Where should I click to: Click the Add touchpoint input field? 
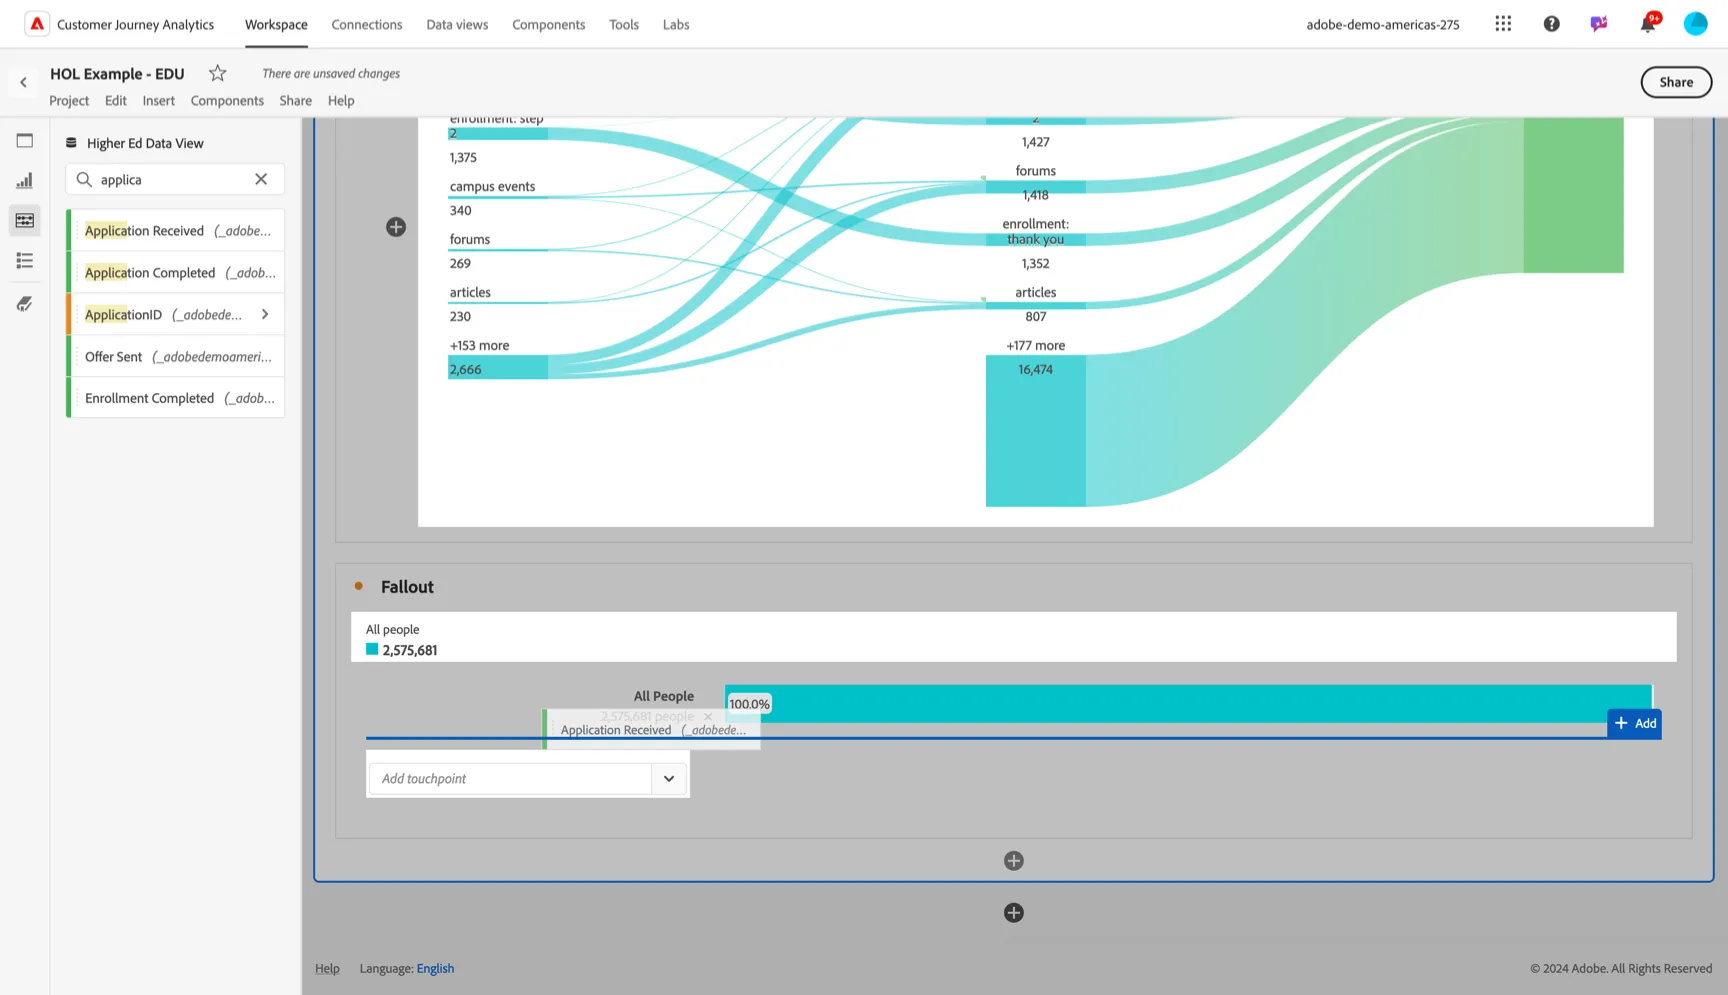point(510,779)
